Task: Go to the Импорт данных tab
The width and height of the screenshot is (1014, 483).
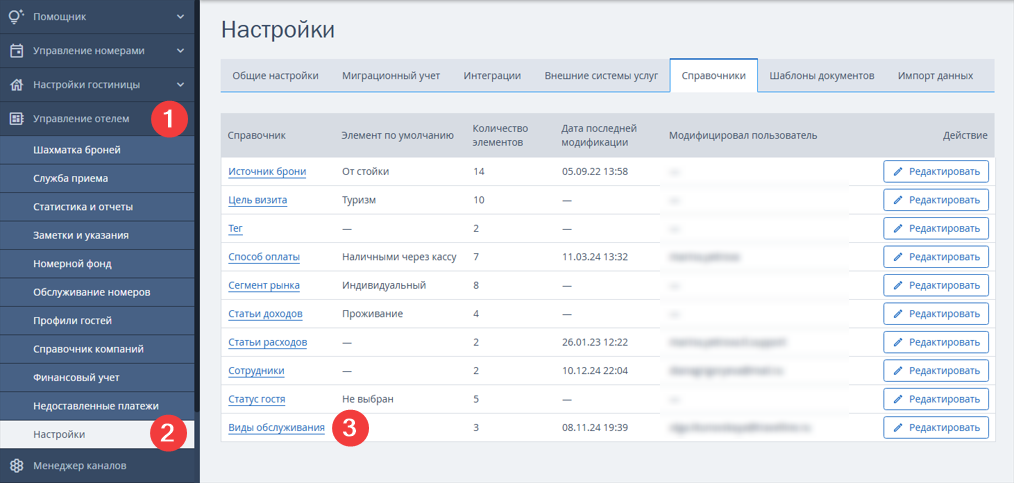Action: point(935,76)
